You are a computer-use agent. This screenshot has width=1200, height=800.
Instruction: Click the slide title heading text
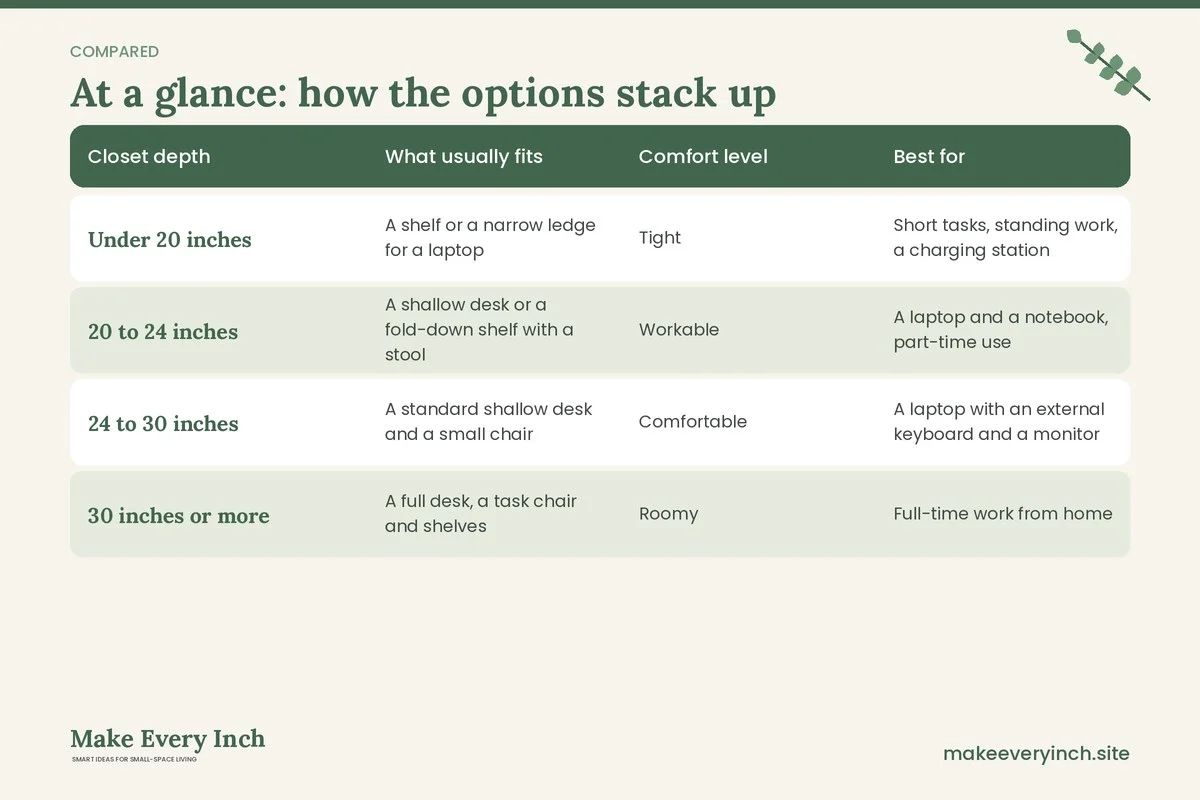click(423, 93)
